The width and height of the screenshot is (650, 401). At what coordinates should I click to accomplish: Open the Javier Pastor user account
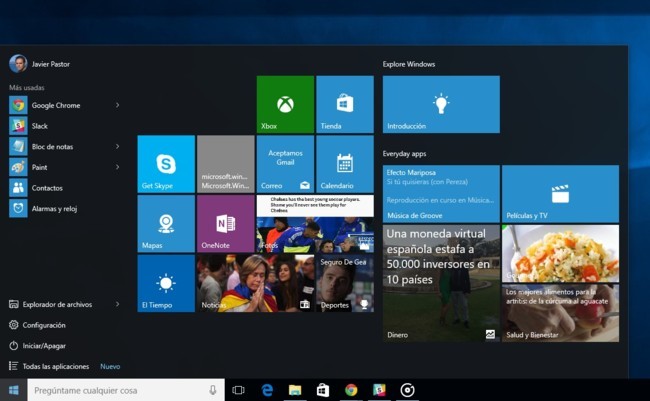[40, 64]
